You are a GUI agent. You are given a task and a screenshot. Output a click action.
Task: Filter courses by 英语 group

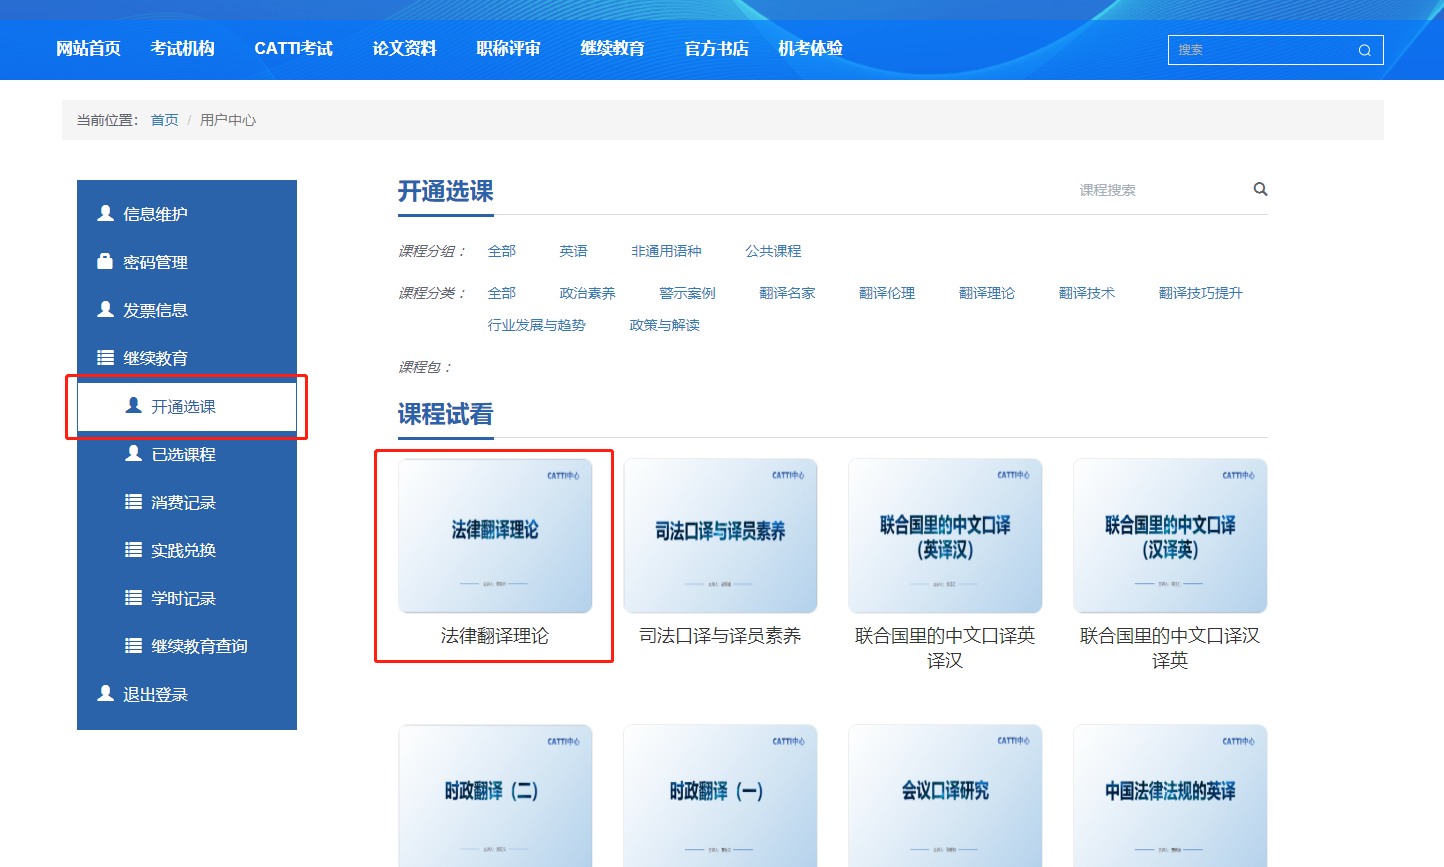point(573,251)
